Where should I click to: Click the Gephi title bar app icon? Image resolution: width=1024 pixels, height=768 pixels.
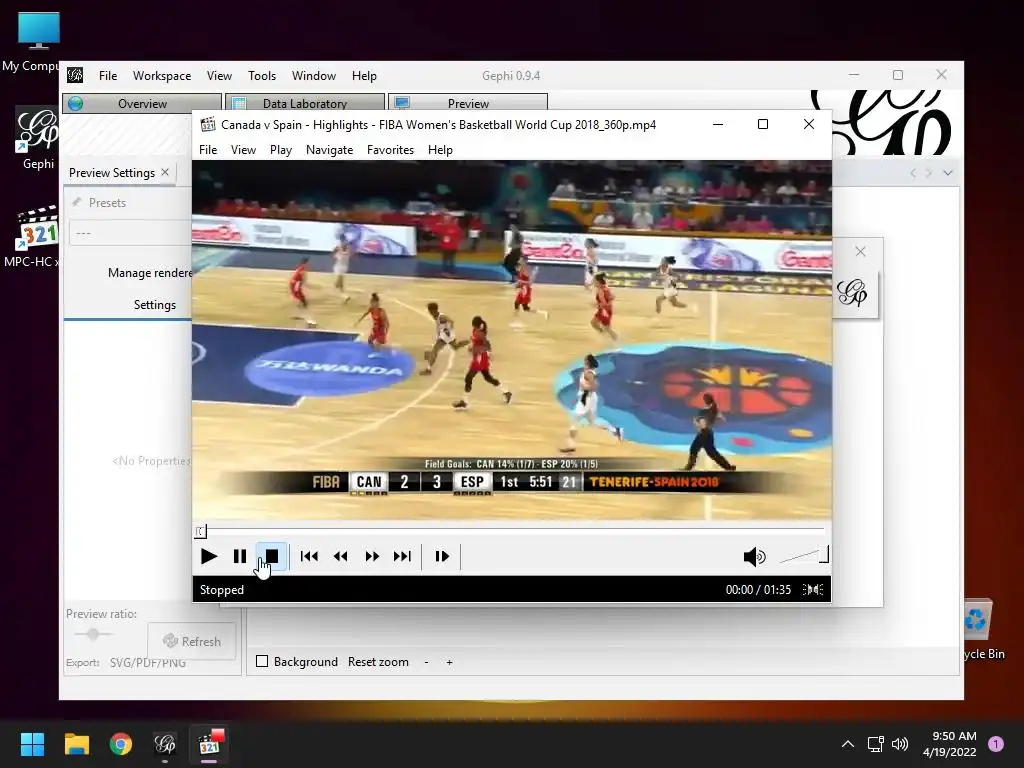point(75,75)
